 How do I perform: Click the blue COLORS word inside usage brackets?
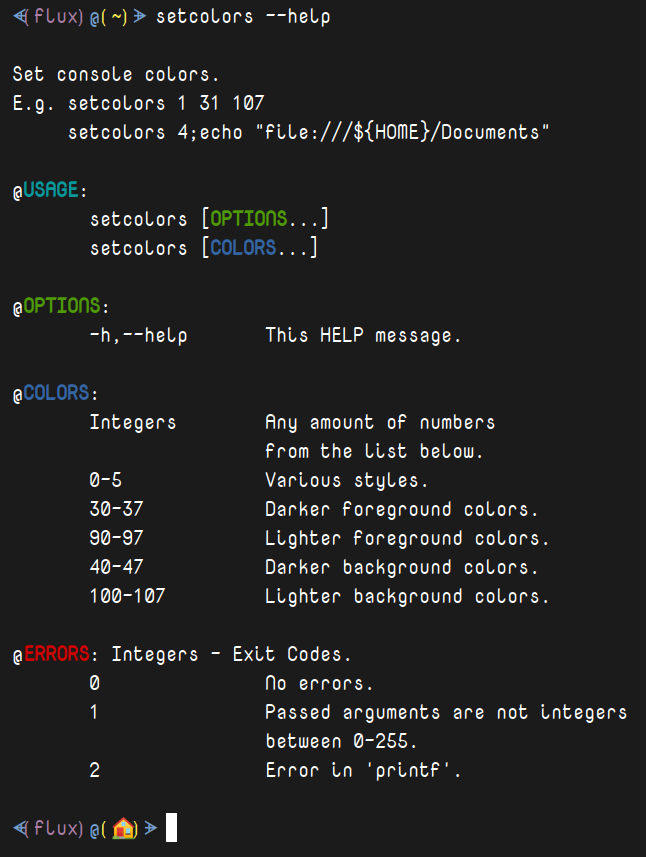click(243, 248)
